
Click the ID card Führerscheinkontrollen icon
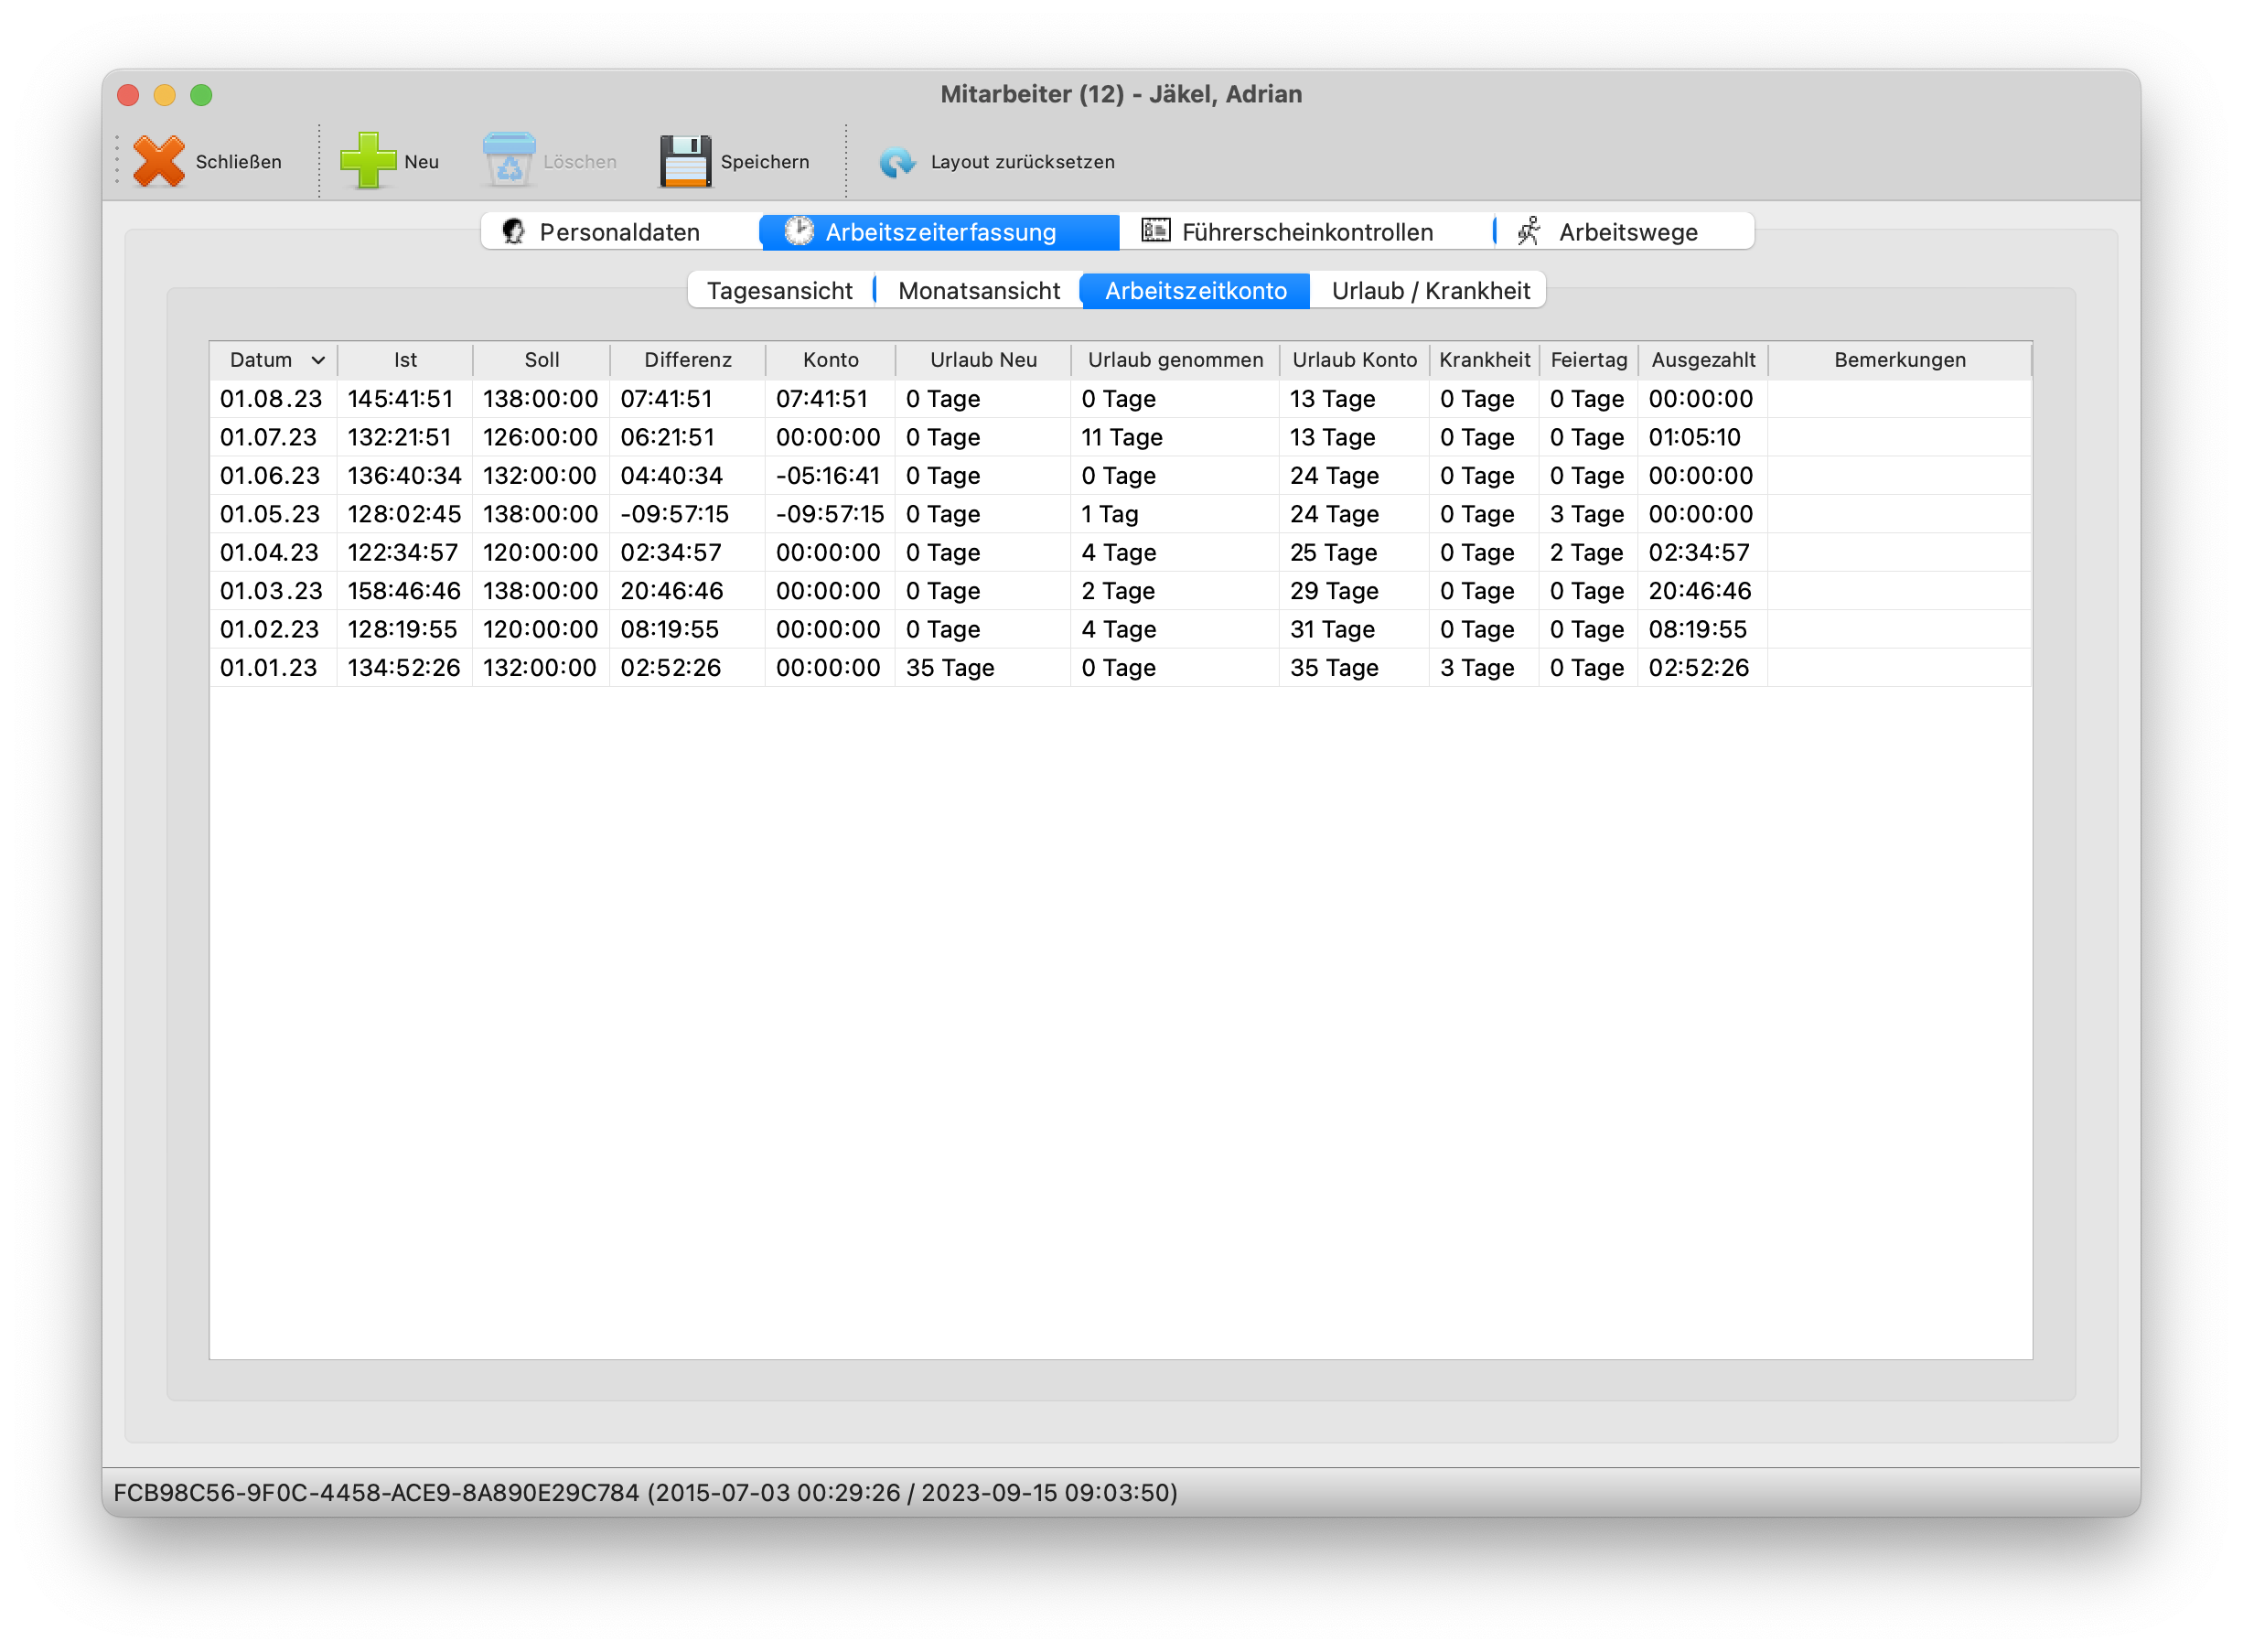(x=1156, y=231)
